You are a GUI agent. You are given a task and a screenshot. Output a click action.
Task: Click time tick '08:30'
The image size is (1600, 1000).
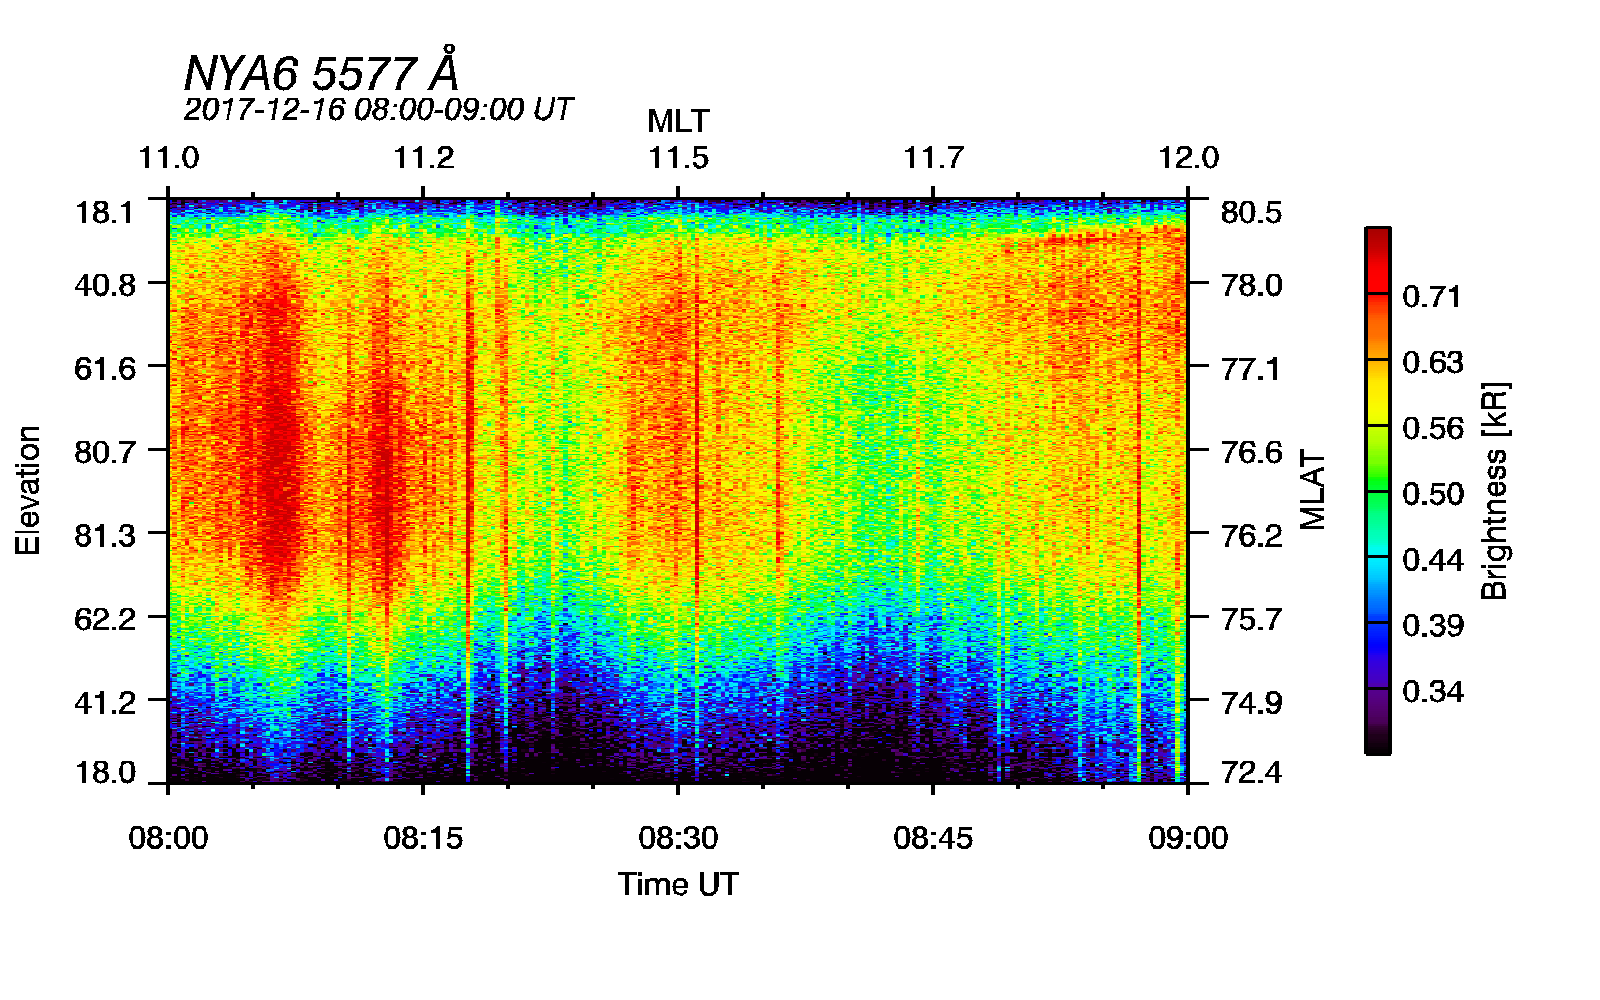tap(679, 838)
